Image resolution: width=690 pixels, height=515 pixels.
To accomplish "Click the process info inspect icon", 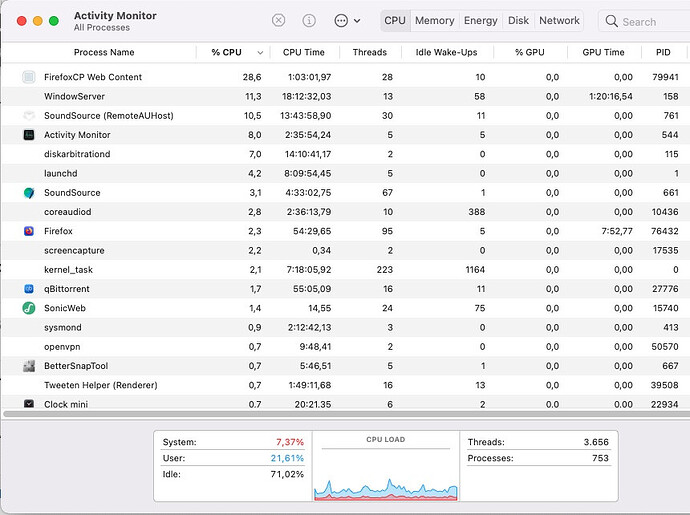I will [x=309, y=20].
